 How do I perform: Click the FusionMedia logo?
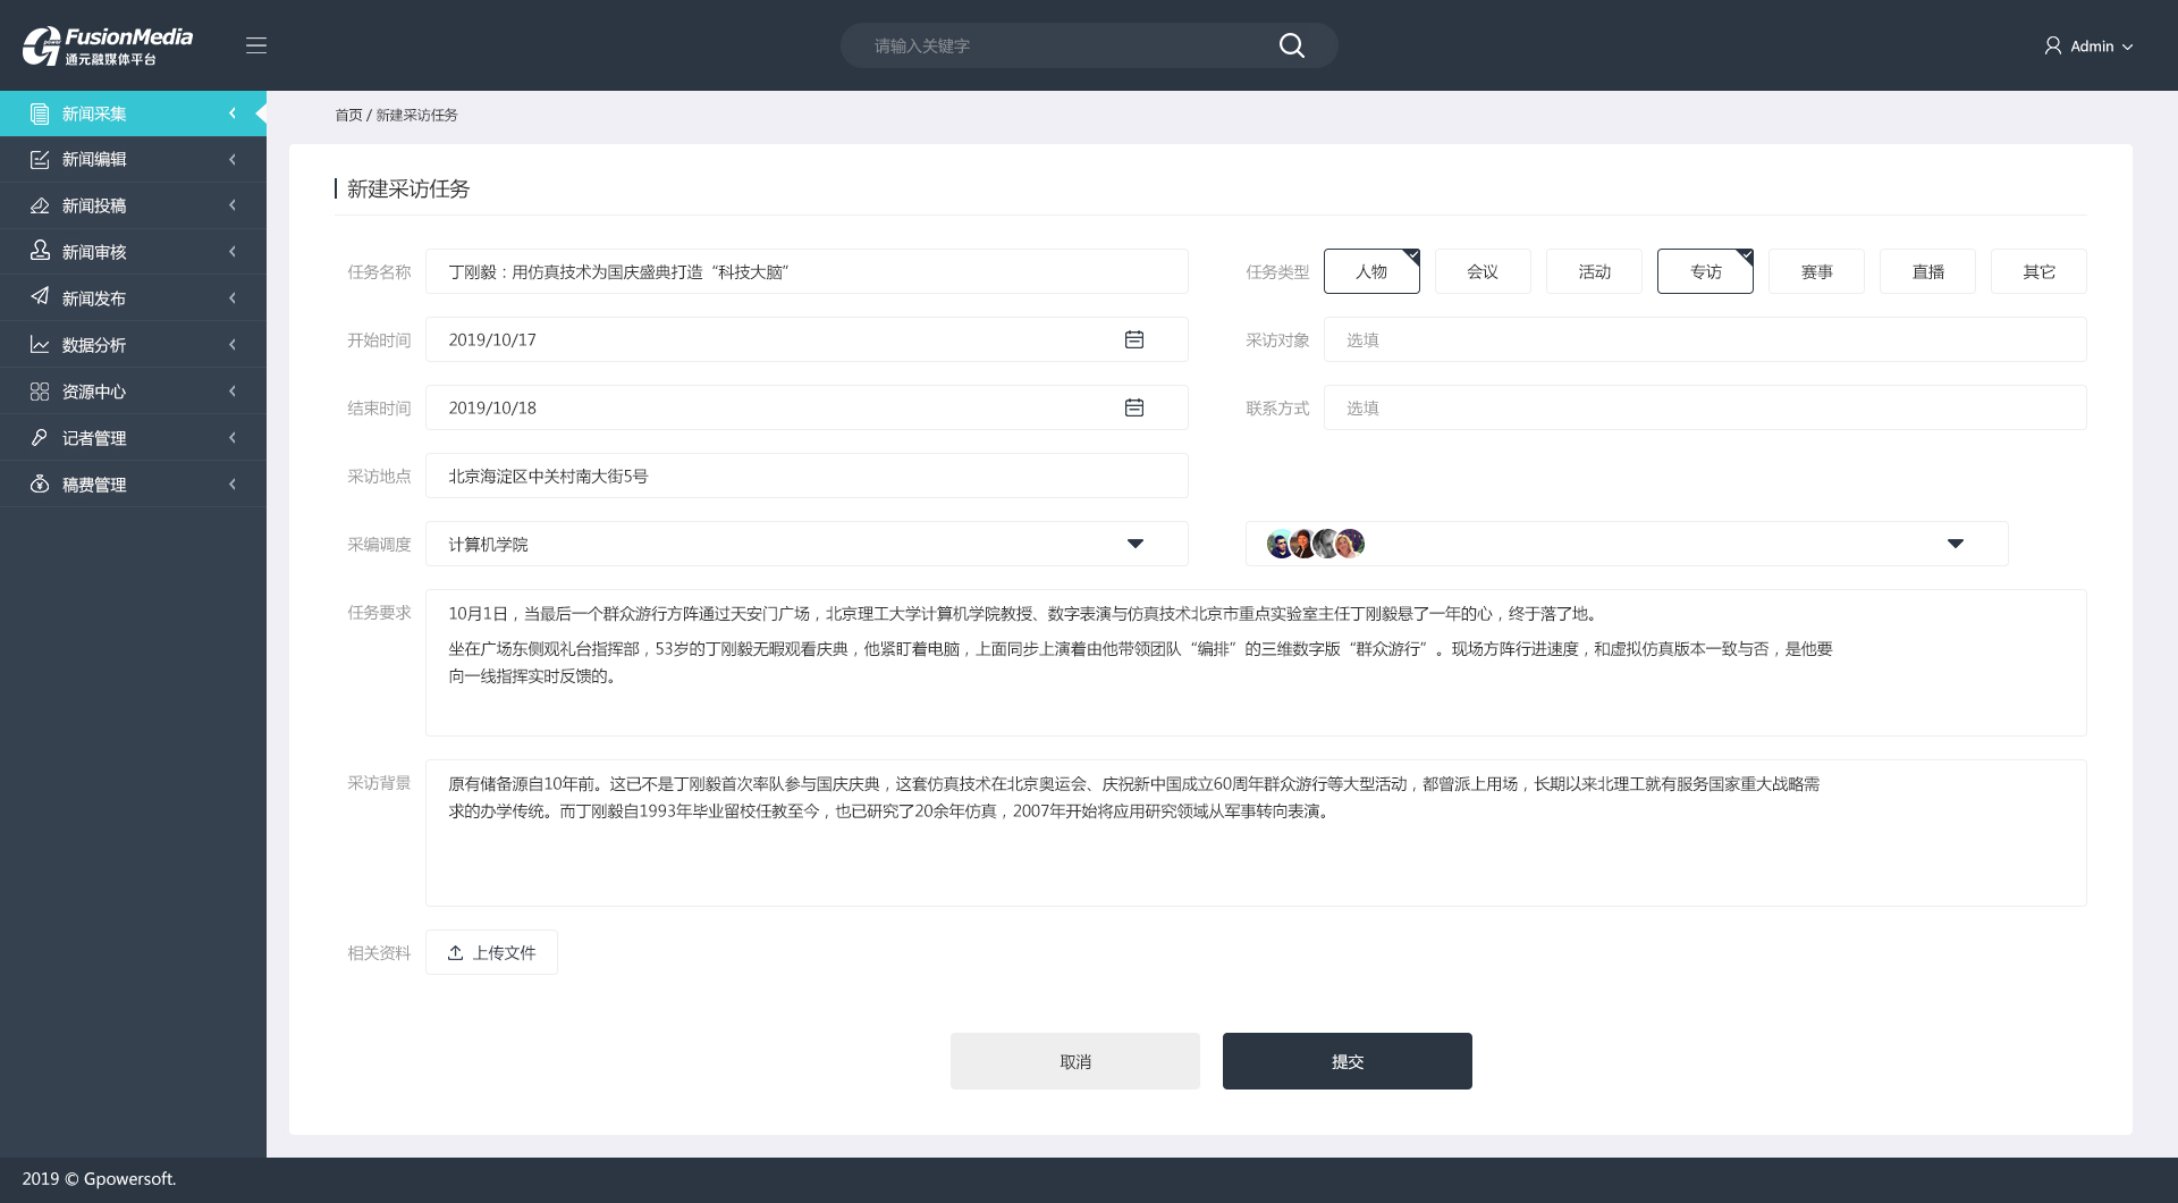(107, 45)
